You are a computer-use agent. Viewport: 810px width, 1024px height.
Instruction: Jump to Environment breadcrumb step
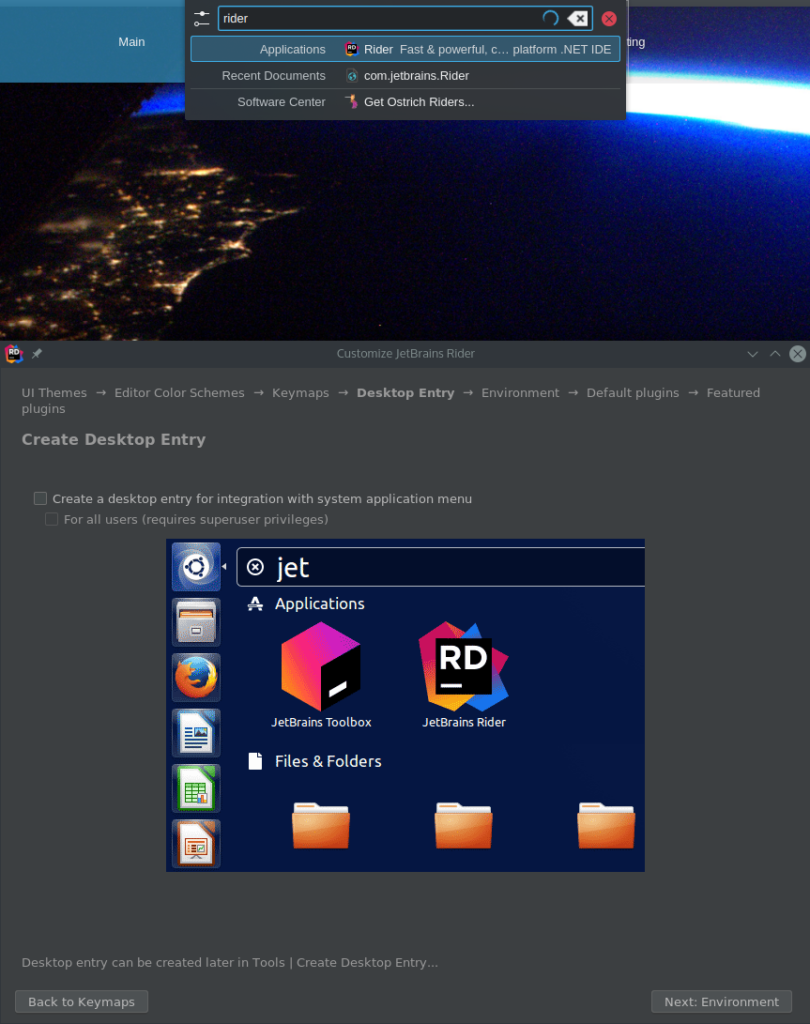tap(520, 392)
